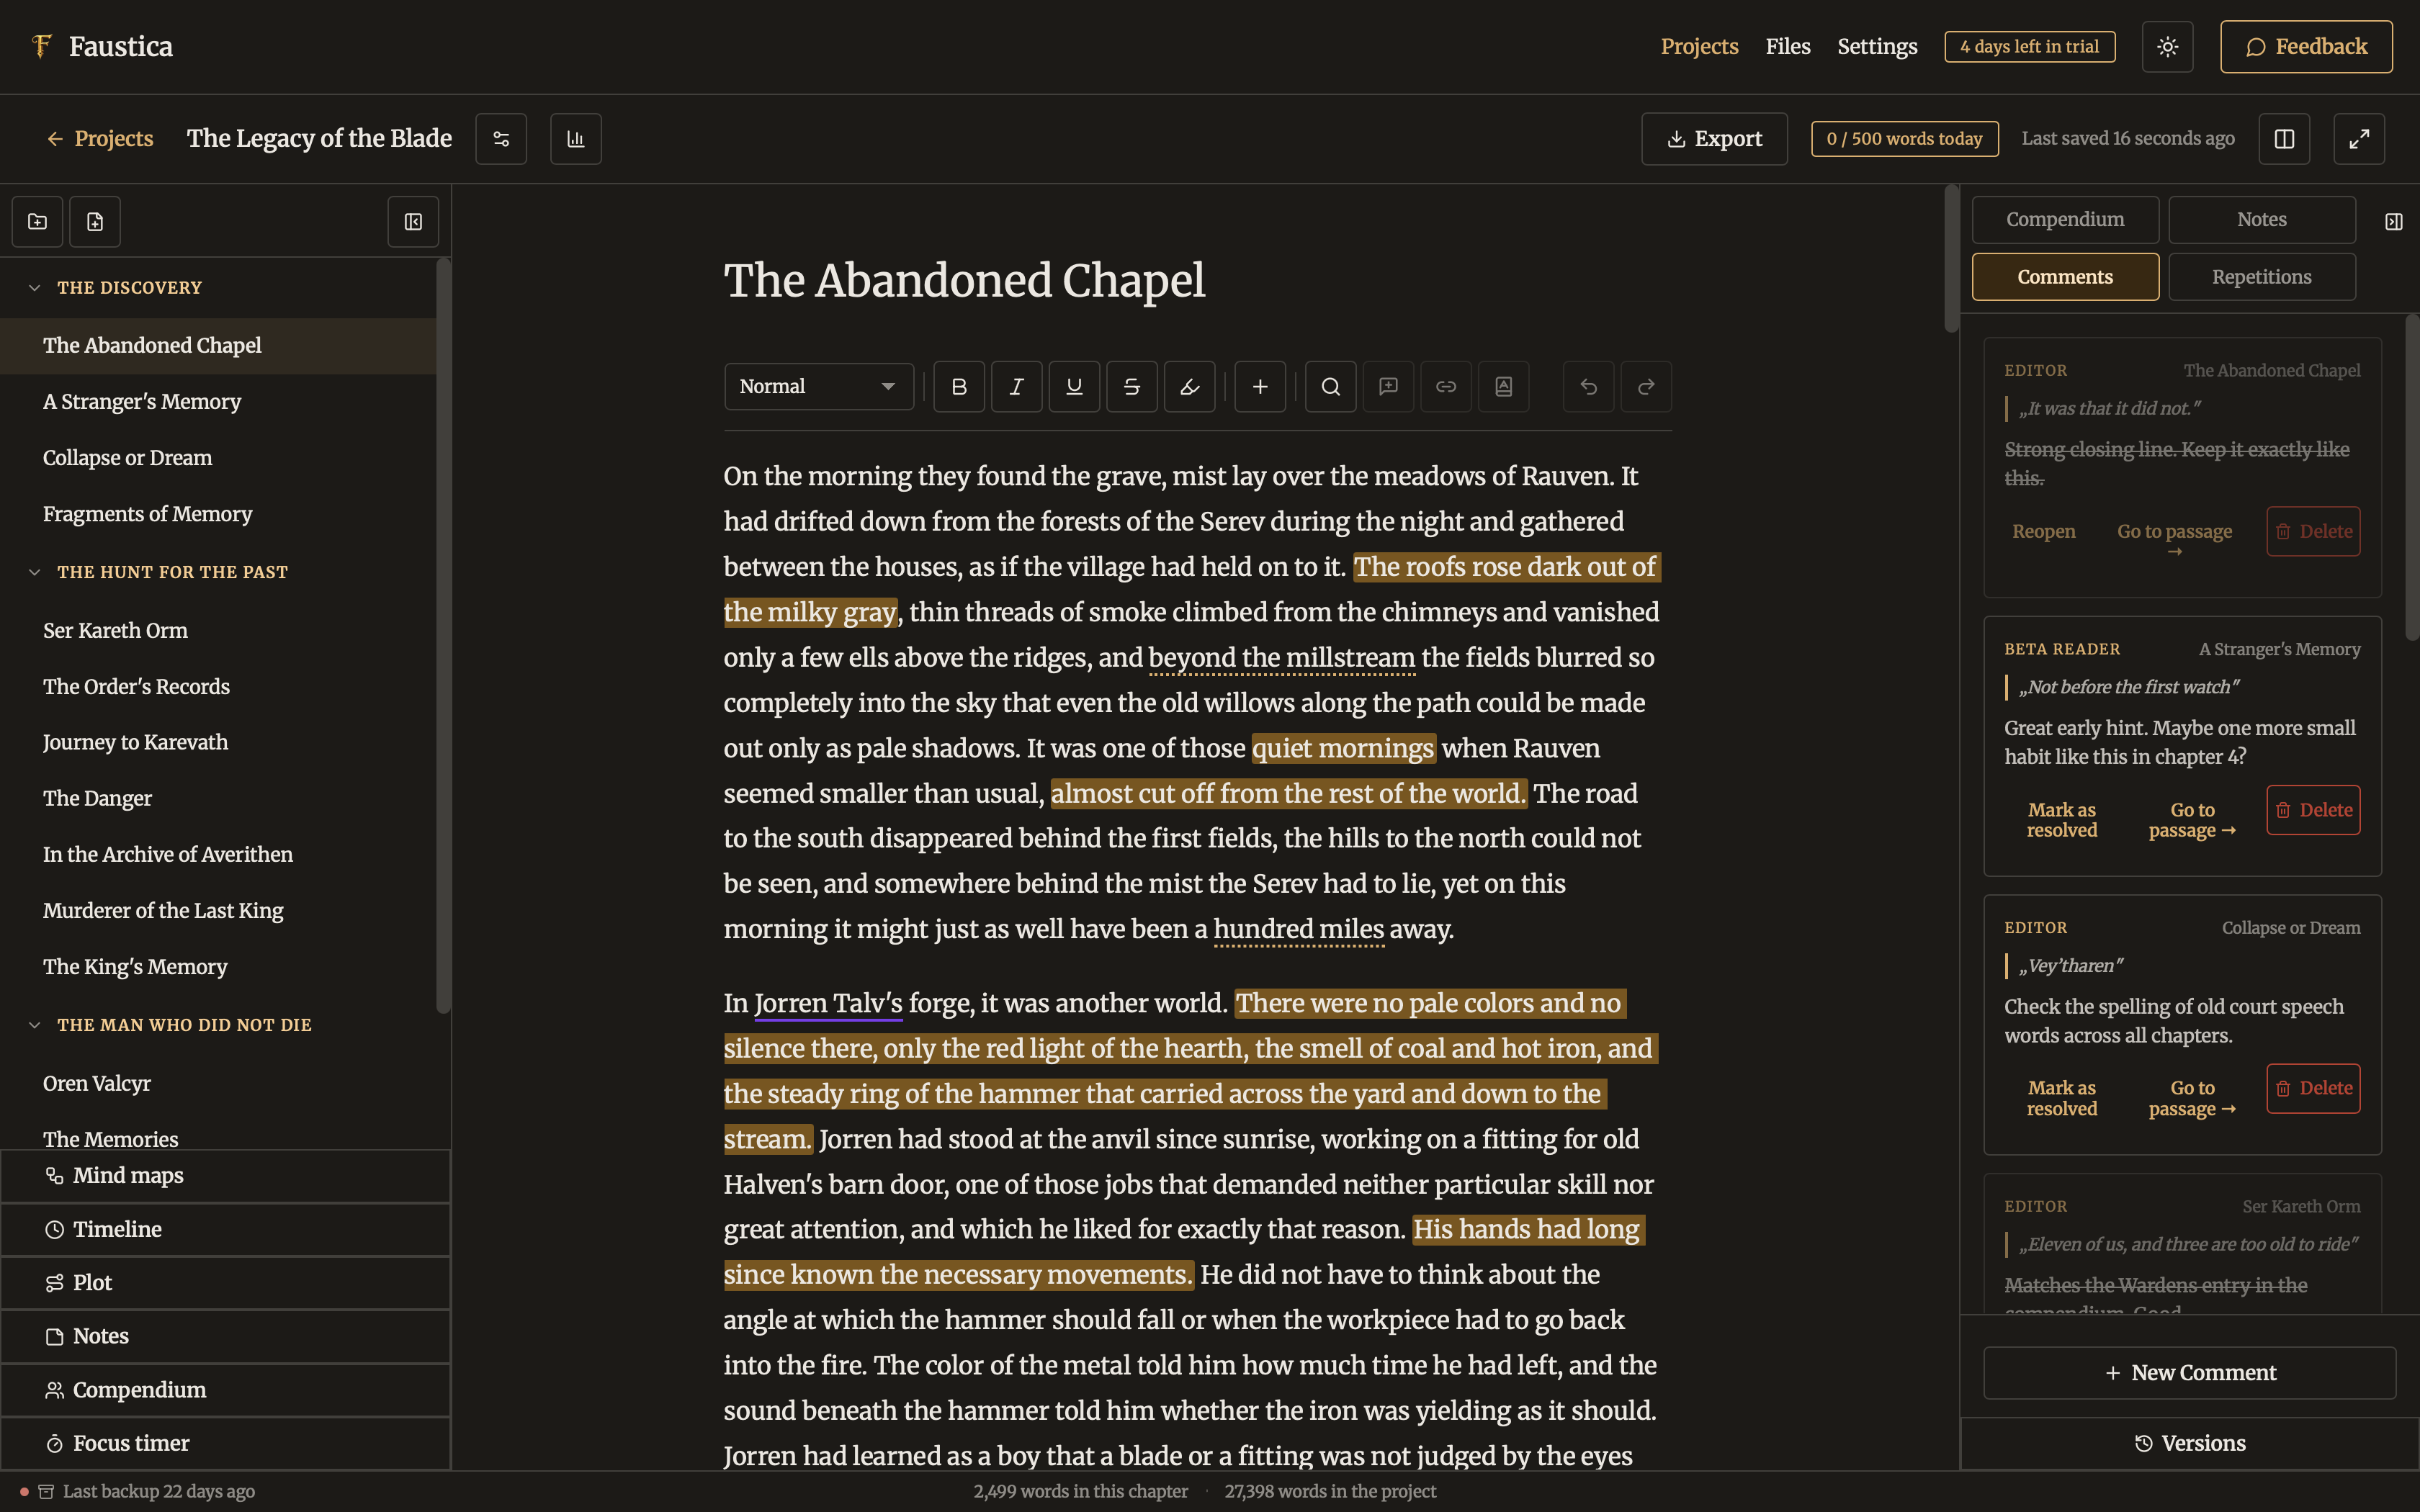Open the Normal paragraph style dropdown
Image resolution: width=2420 pixels, height=1512 pixels.
click(x=818, y=386)
